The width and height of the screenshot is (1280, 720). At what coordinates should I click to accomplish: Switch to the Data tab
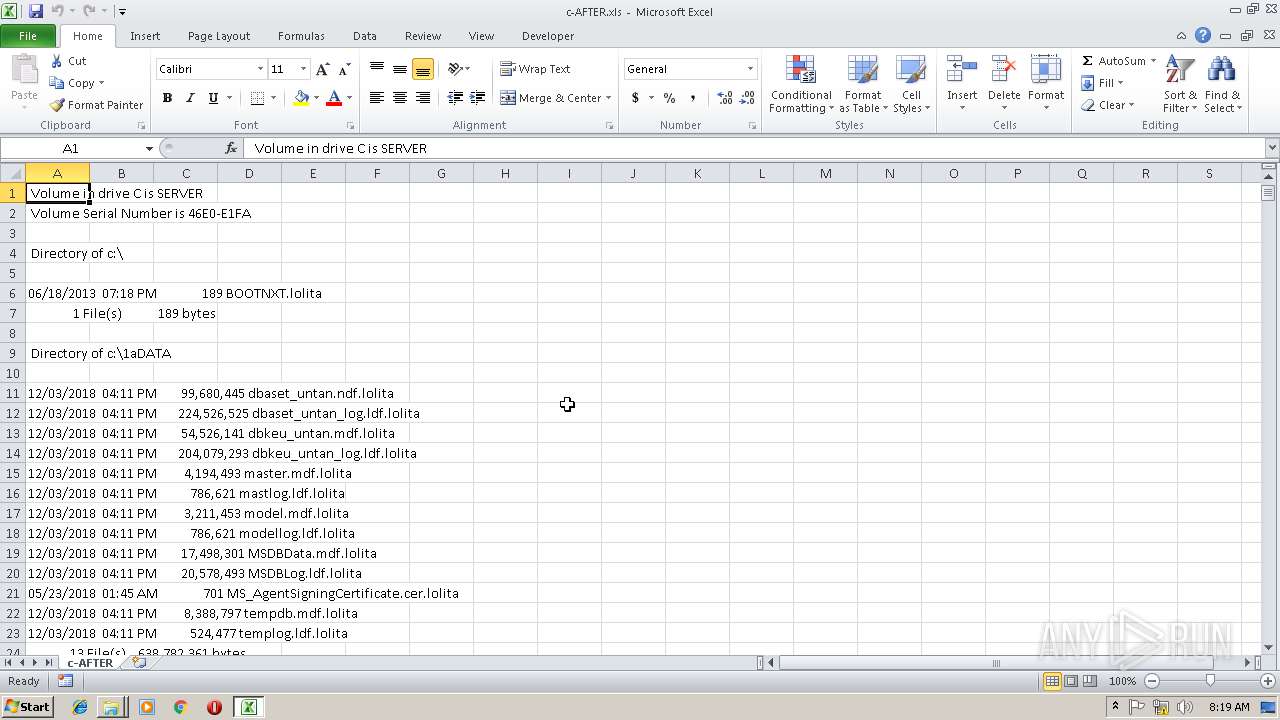click(365, 36)
